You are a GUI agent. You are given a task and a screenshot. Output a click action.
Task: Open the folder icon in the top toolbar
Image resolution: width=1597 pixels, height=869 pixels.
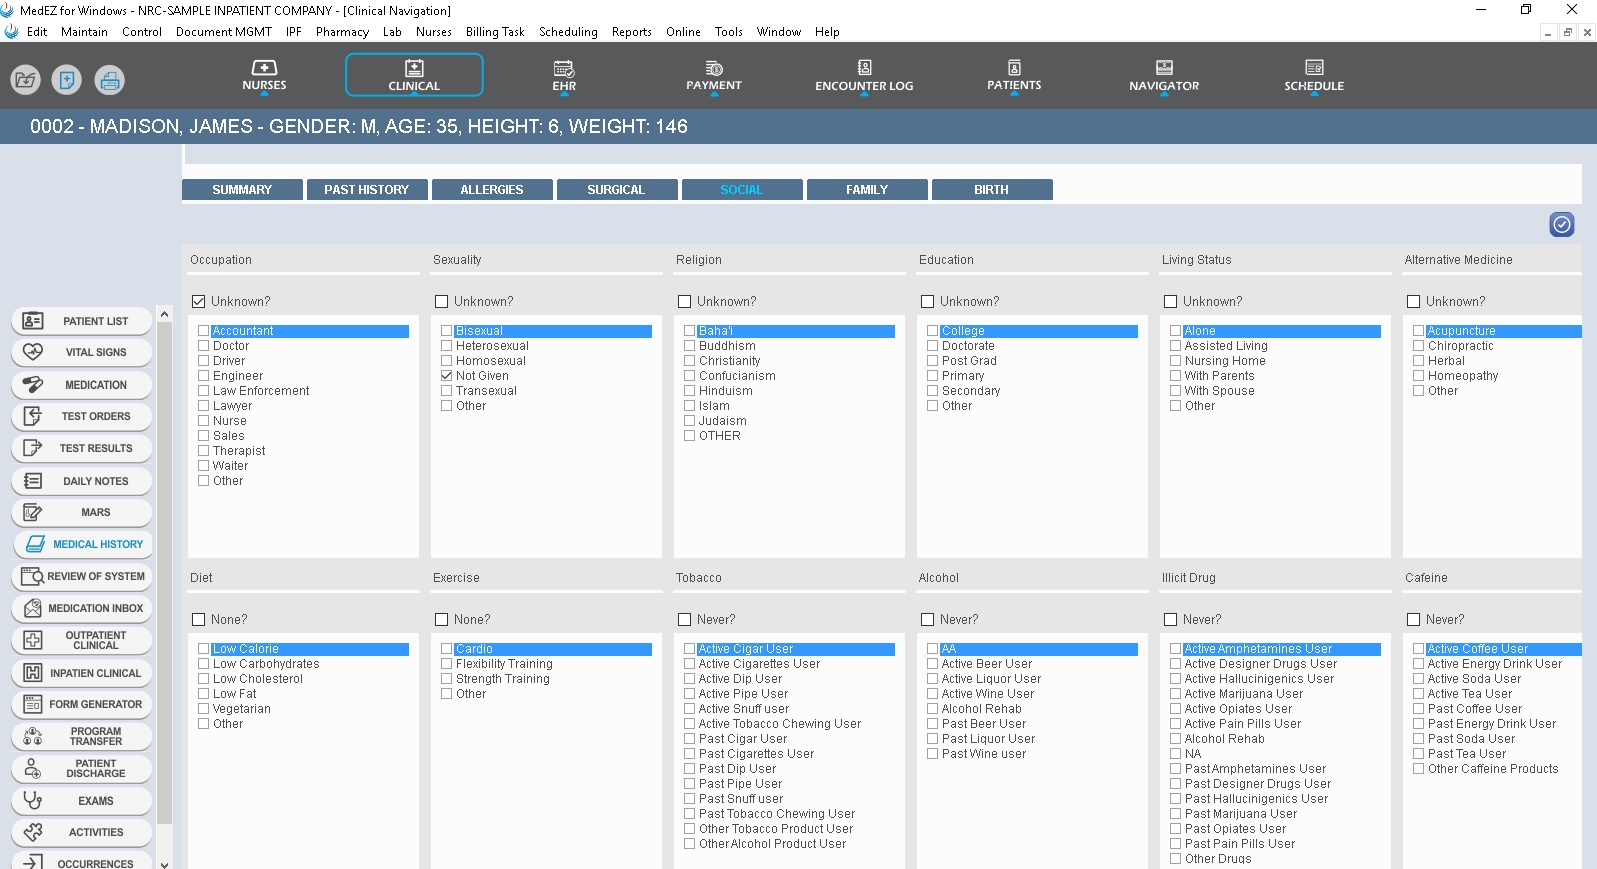tap(26, 79)
